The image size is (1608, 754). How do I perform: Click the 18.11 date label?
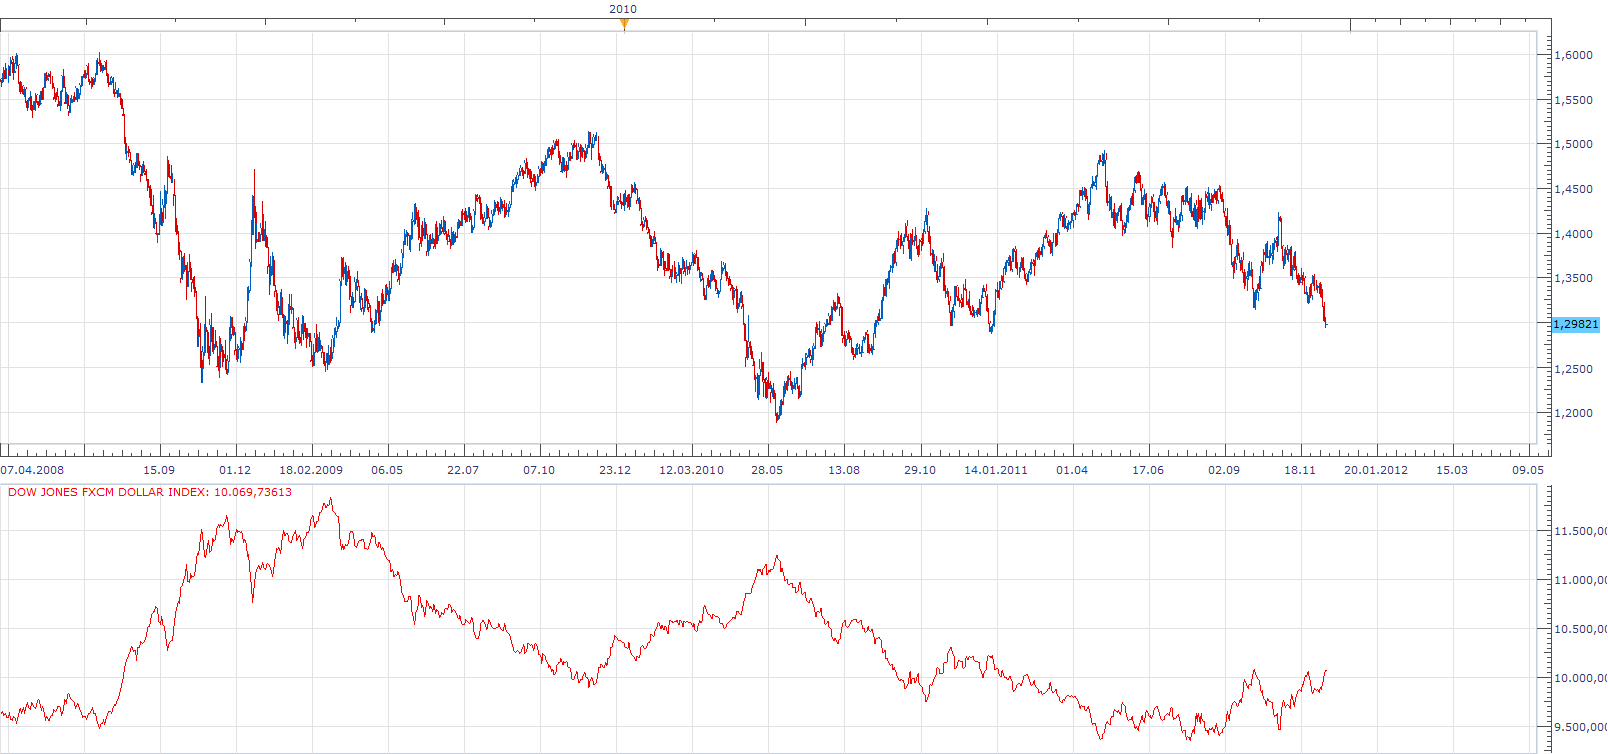(x=1300, y=470)
